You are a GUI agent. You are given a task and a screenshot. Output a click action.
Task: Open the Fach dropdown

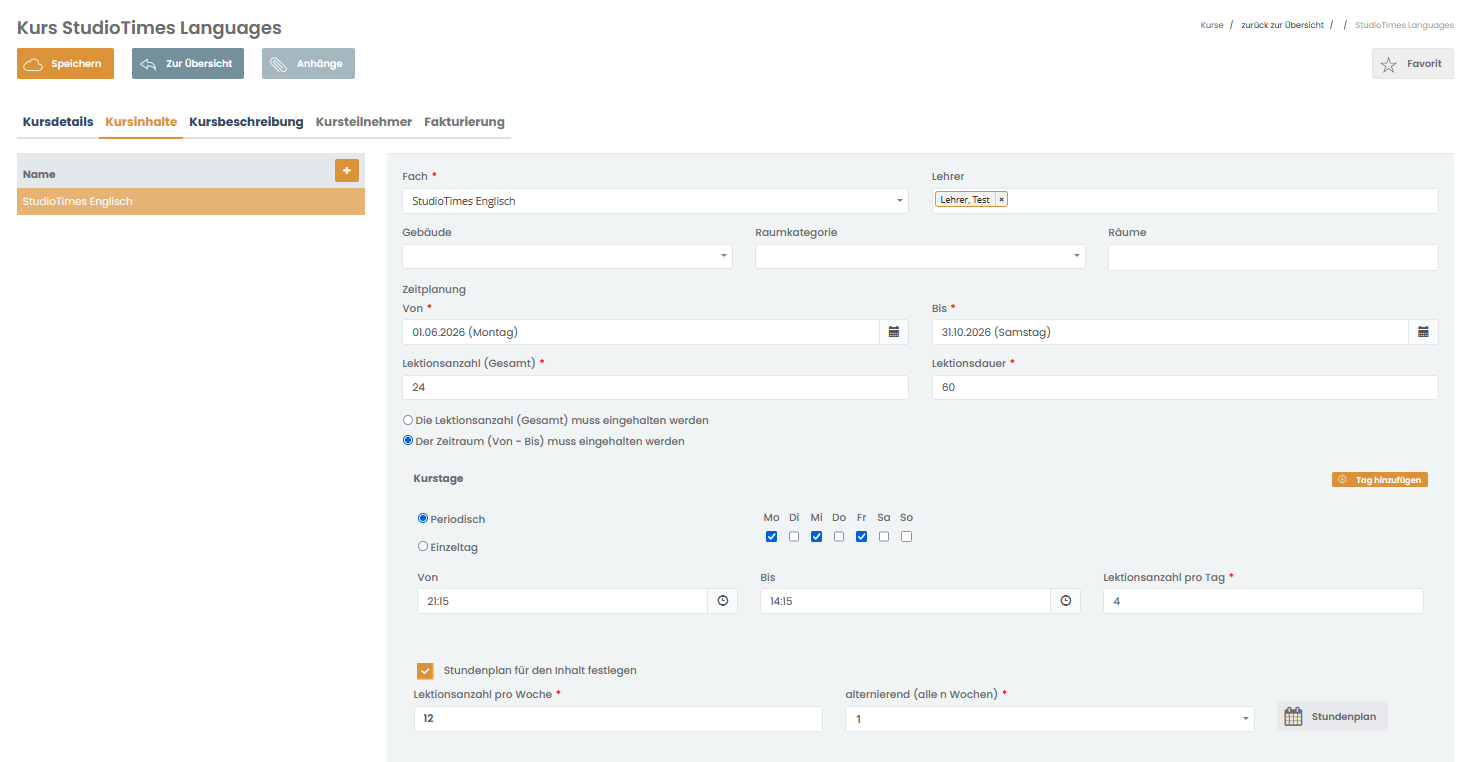click(x=655, y=201)
